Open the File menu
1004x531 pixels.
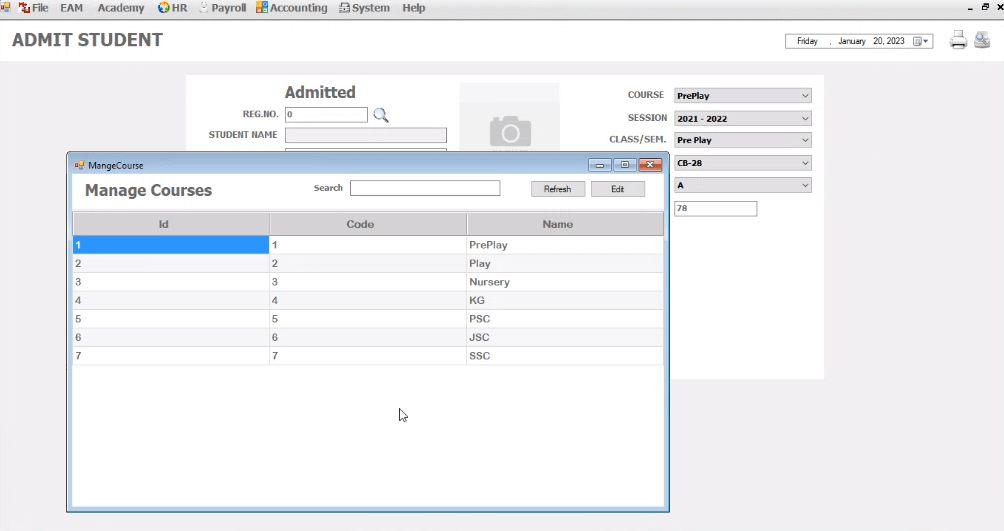pos(33,8)
